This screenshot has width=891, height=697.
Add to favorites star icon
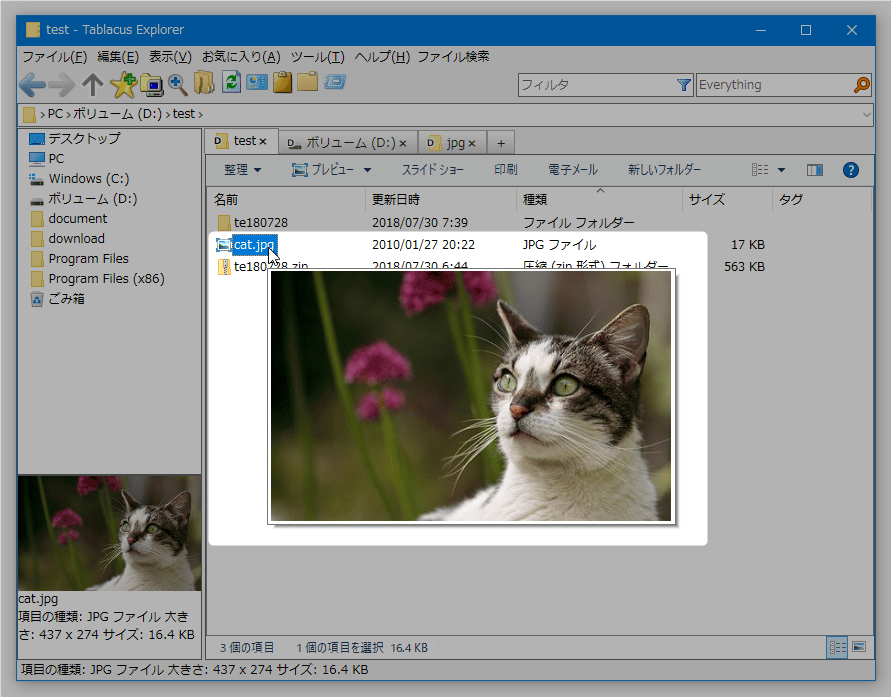click(x=123, y=84)
